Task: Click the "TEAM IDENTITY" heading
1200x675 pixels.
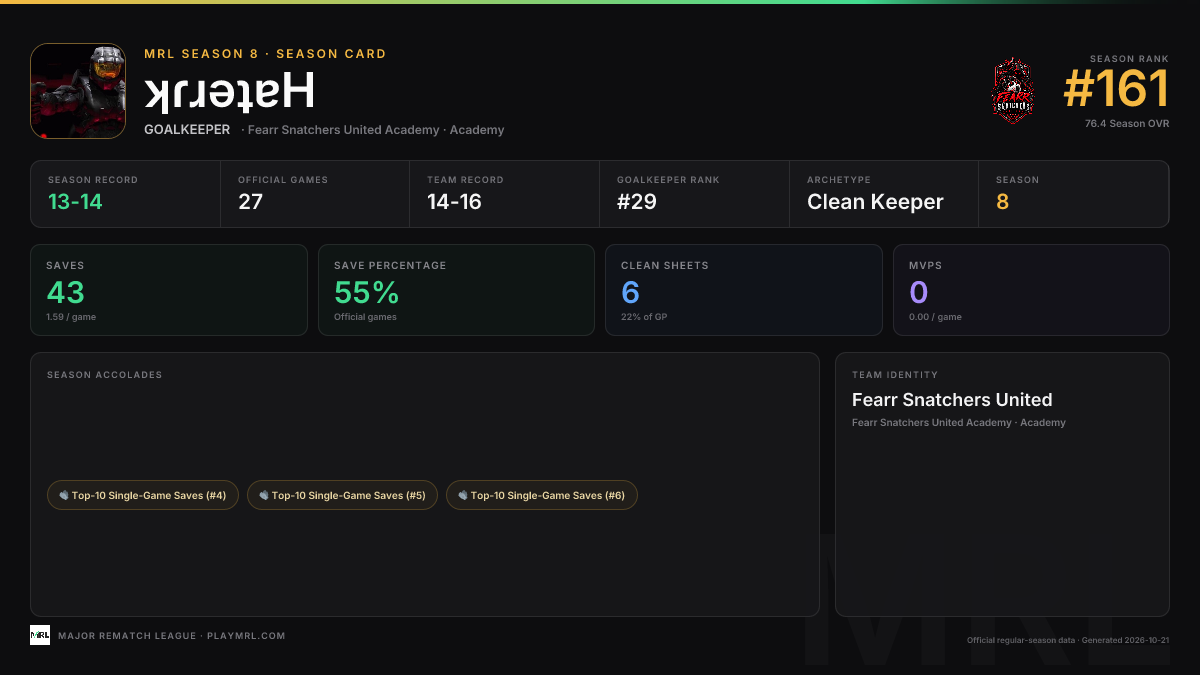Action: [x=895, y=375]
